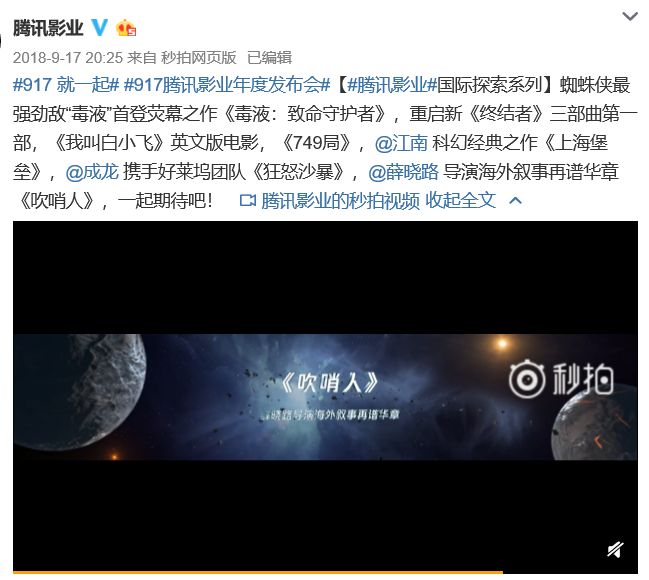This screenshot has height=580, width=649.
Task: Click the 《吹哨人》 video frame to play
Action: pyautogui.click(x=325, y=397)
